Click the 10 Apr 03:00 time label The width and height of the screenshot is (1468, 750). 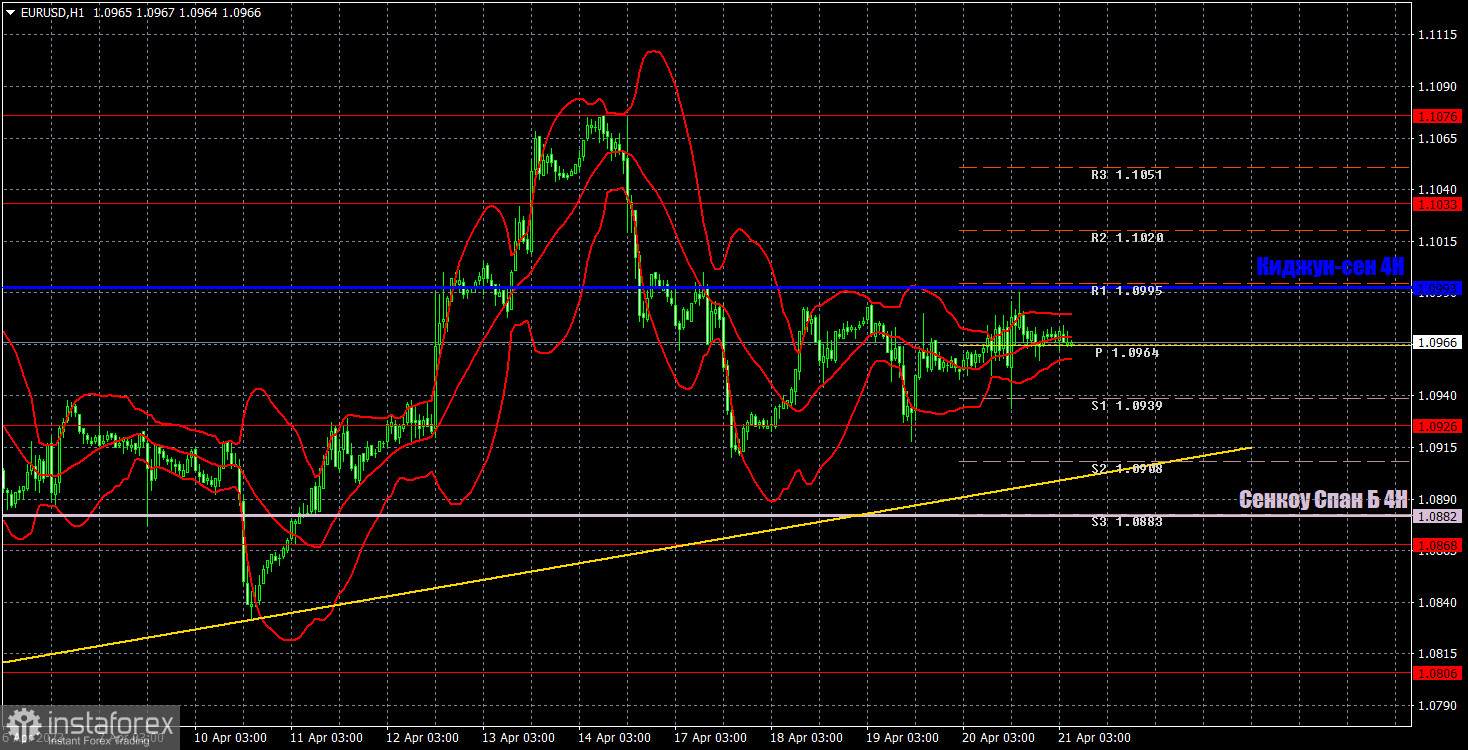click(x=230, y=737)
